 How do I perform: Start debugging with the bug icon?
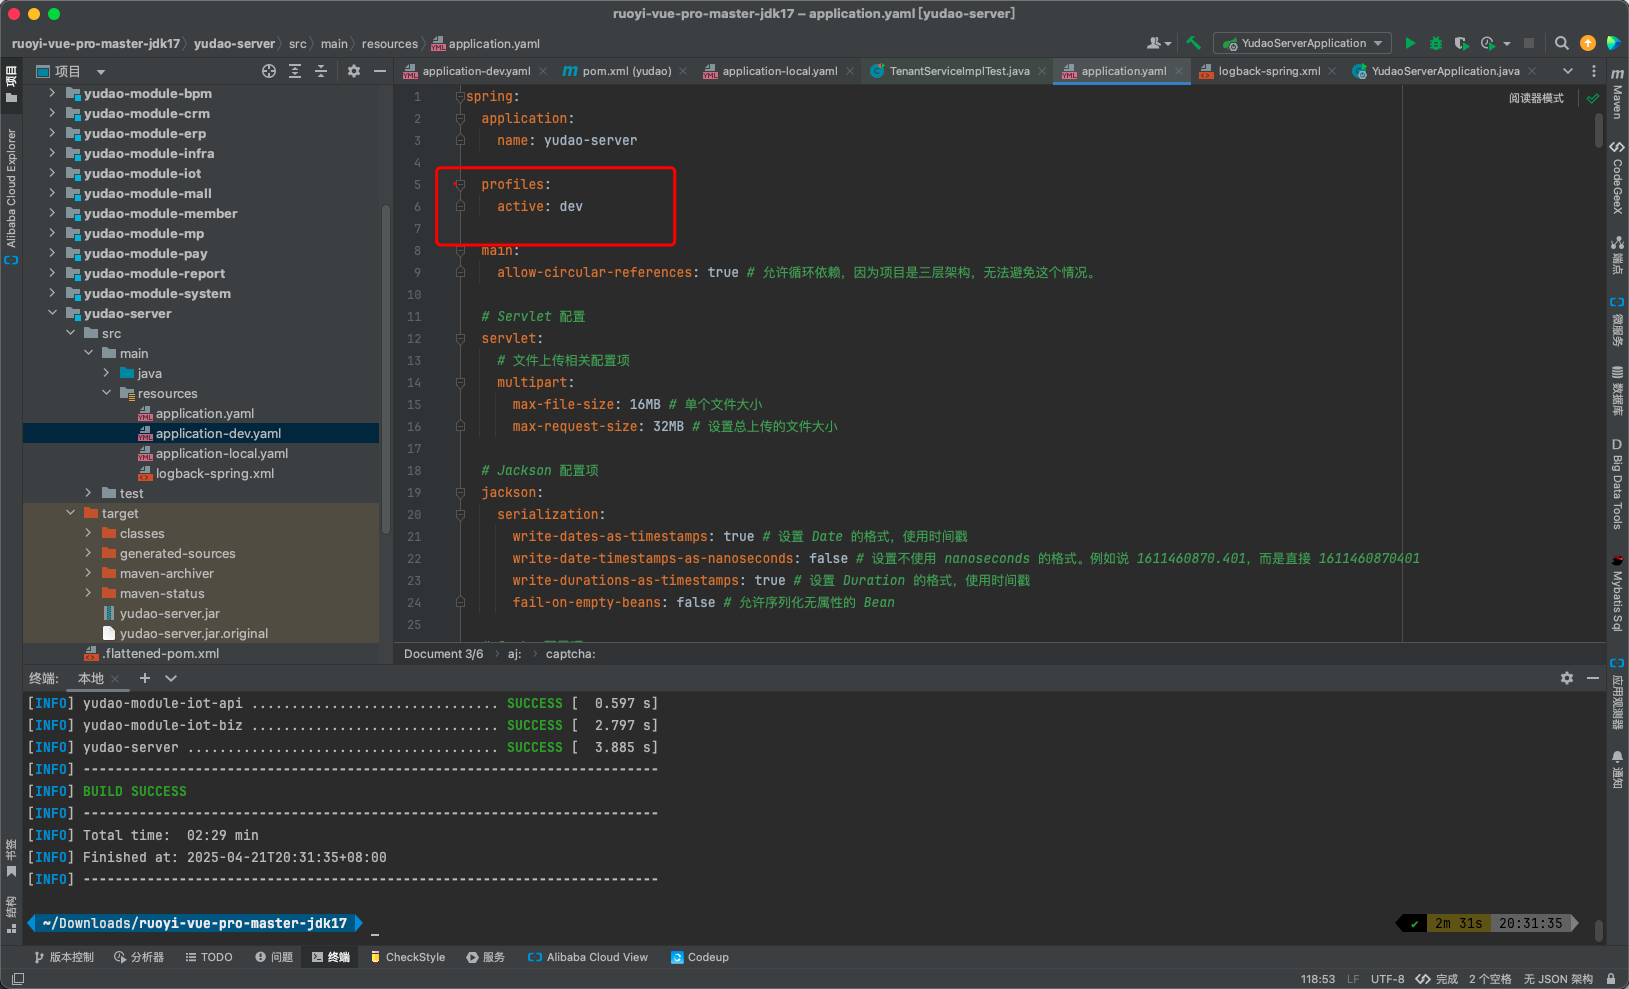pos(1436,43)
